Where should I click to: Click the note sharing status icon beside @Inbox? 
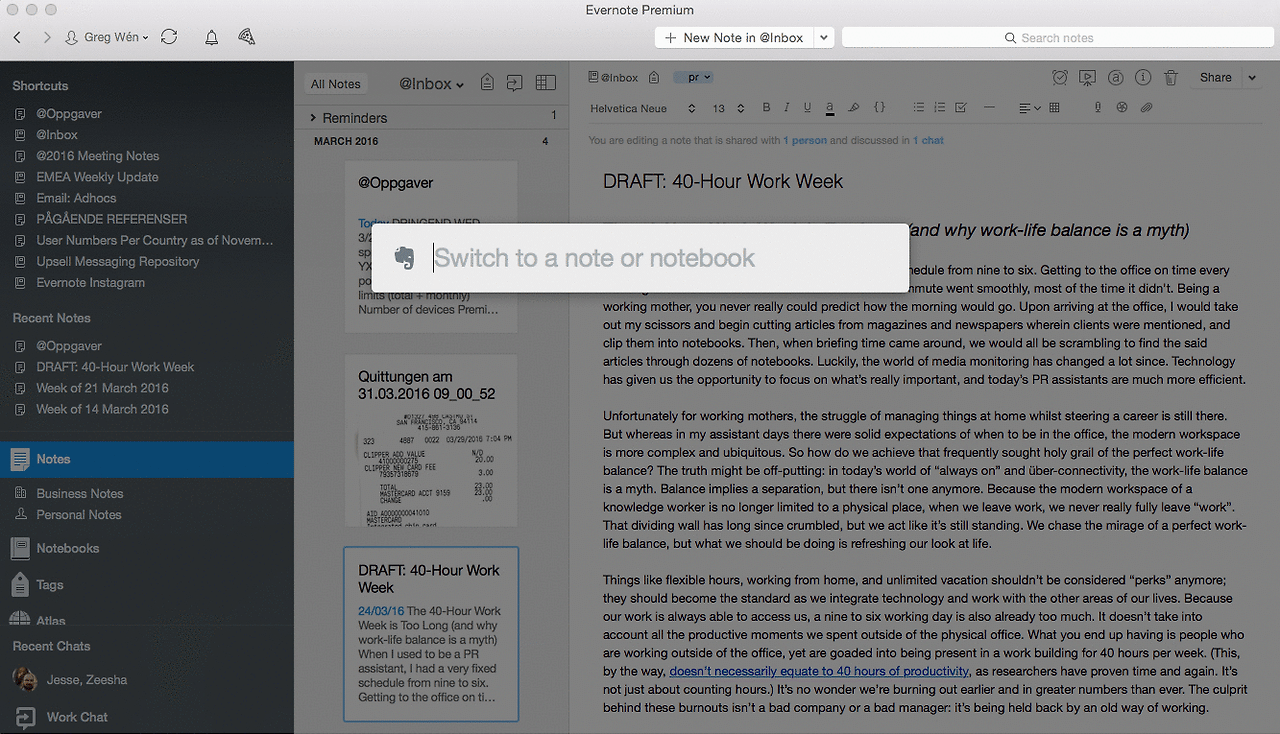pos(653,77)
